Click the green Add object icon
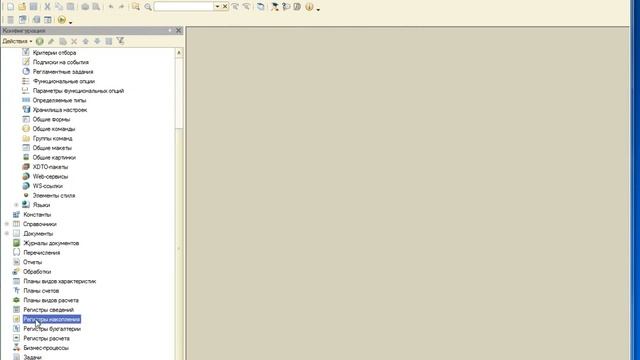 [40, 41]
